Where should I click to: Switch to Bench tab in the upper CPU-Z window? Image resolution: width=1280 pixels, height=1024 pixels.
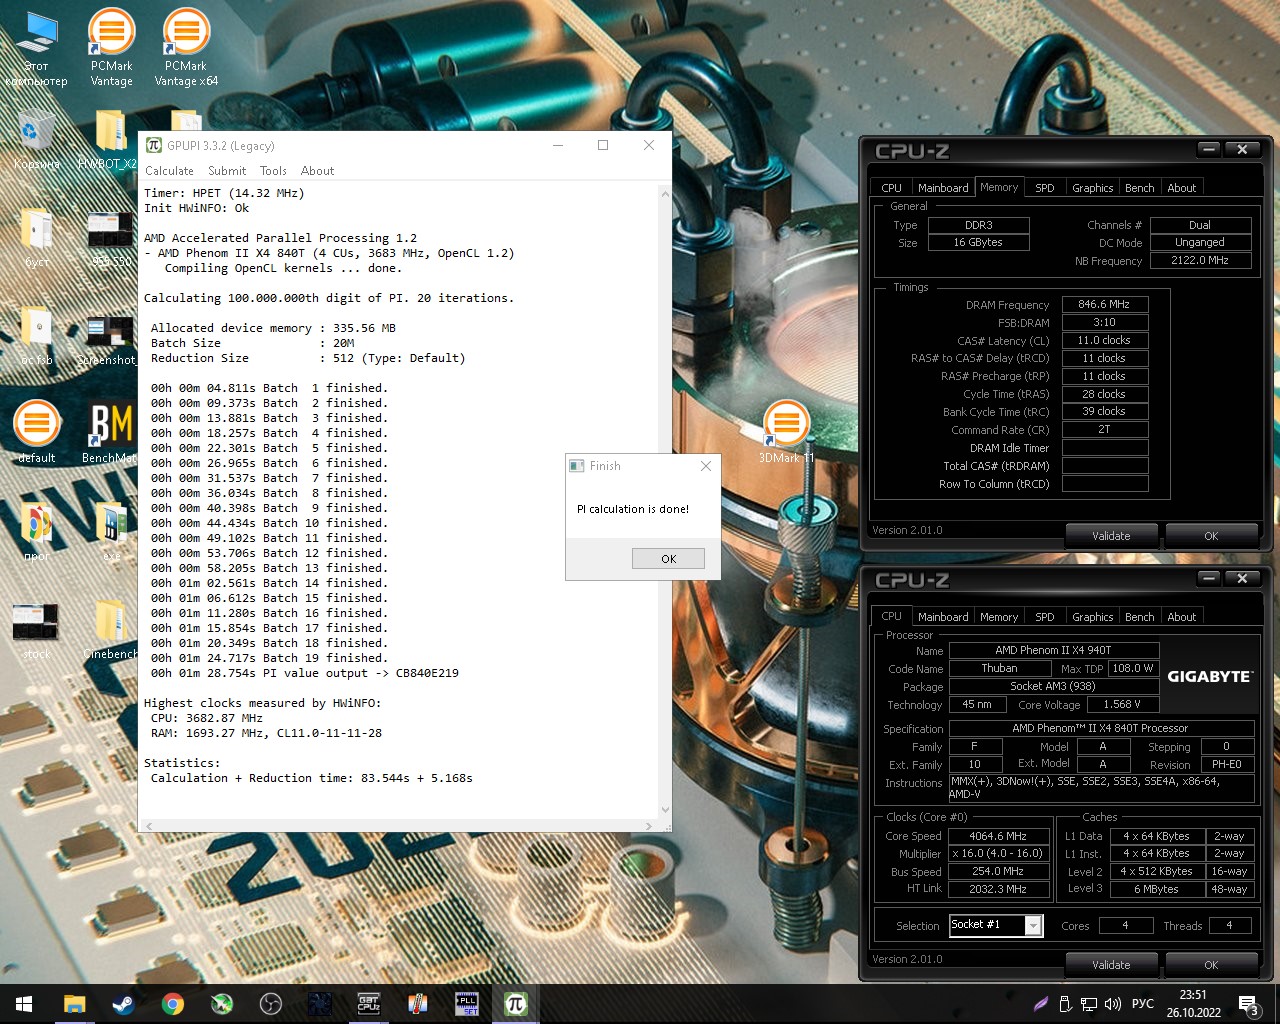point(1139,188)
